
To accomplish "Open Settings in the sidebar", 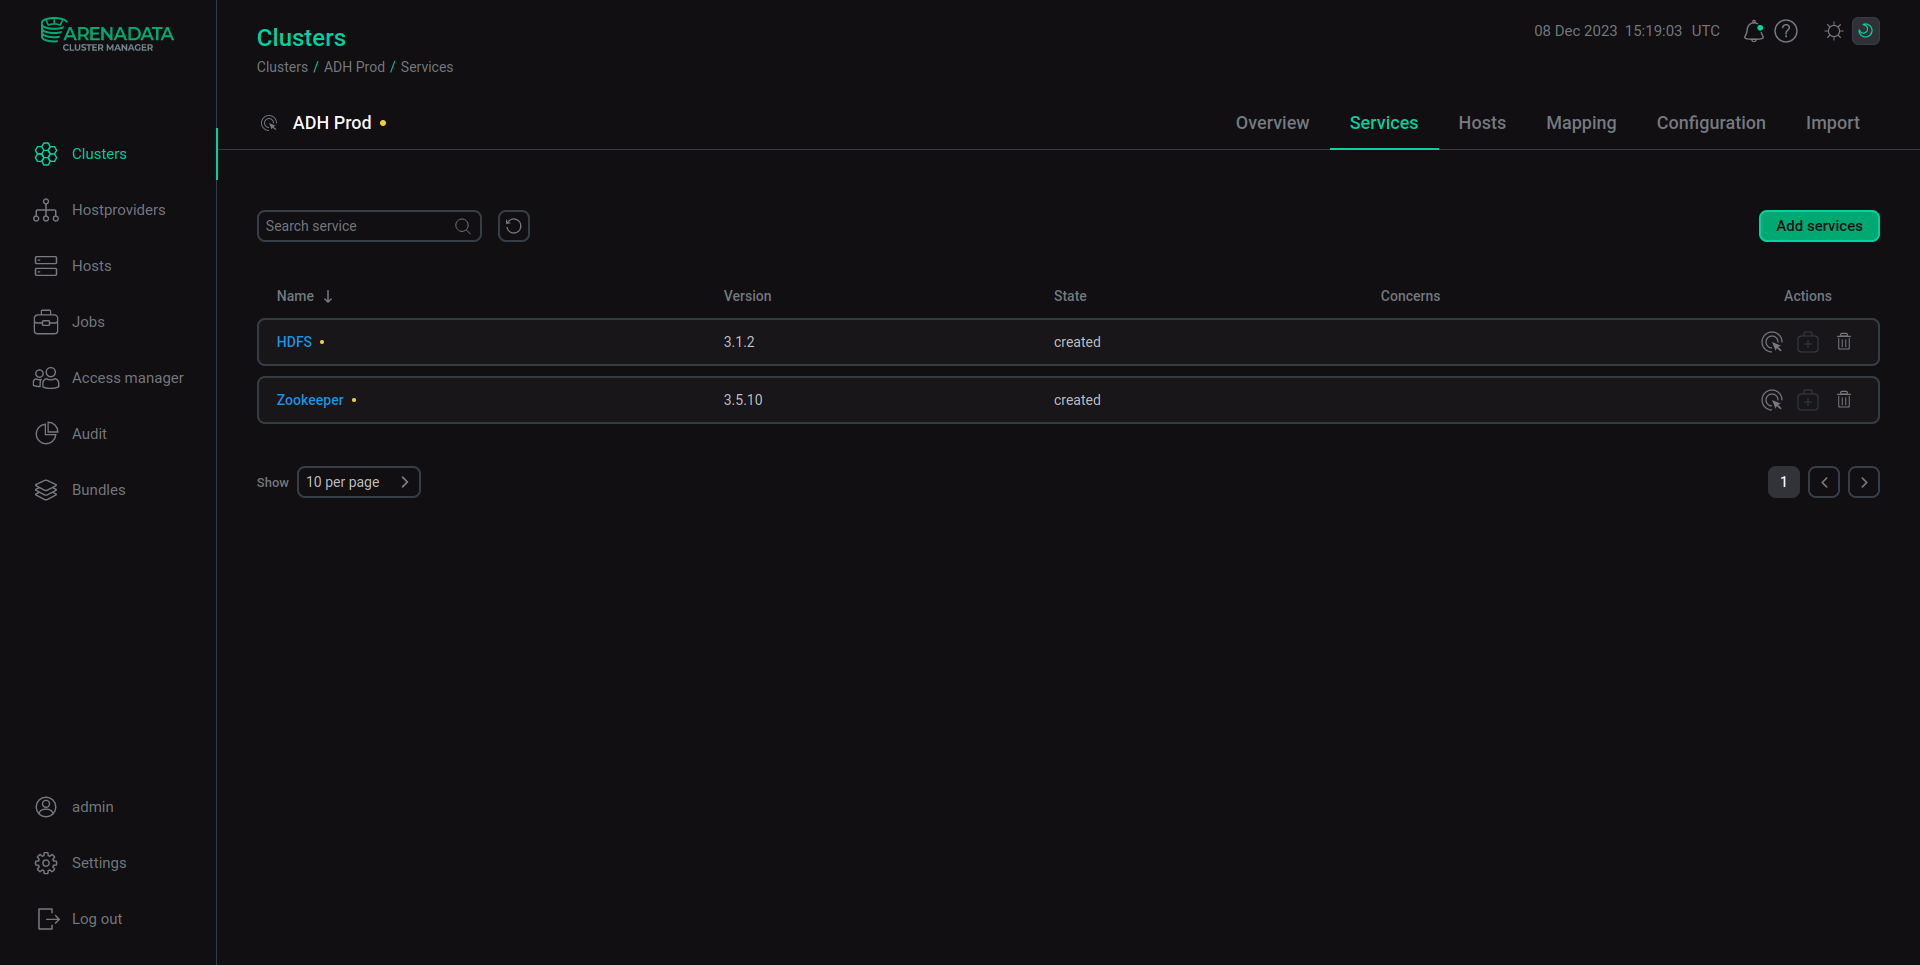I will (99, 863).
